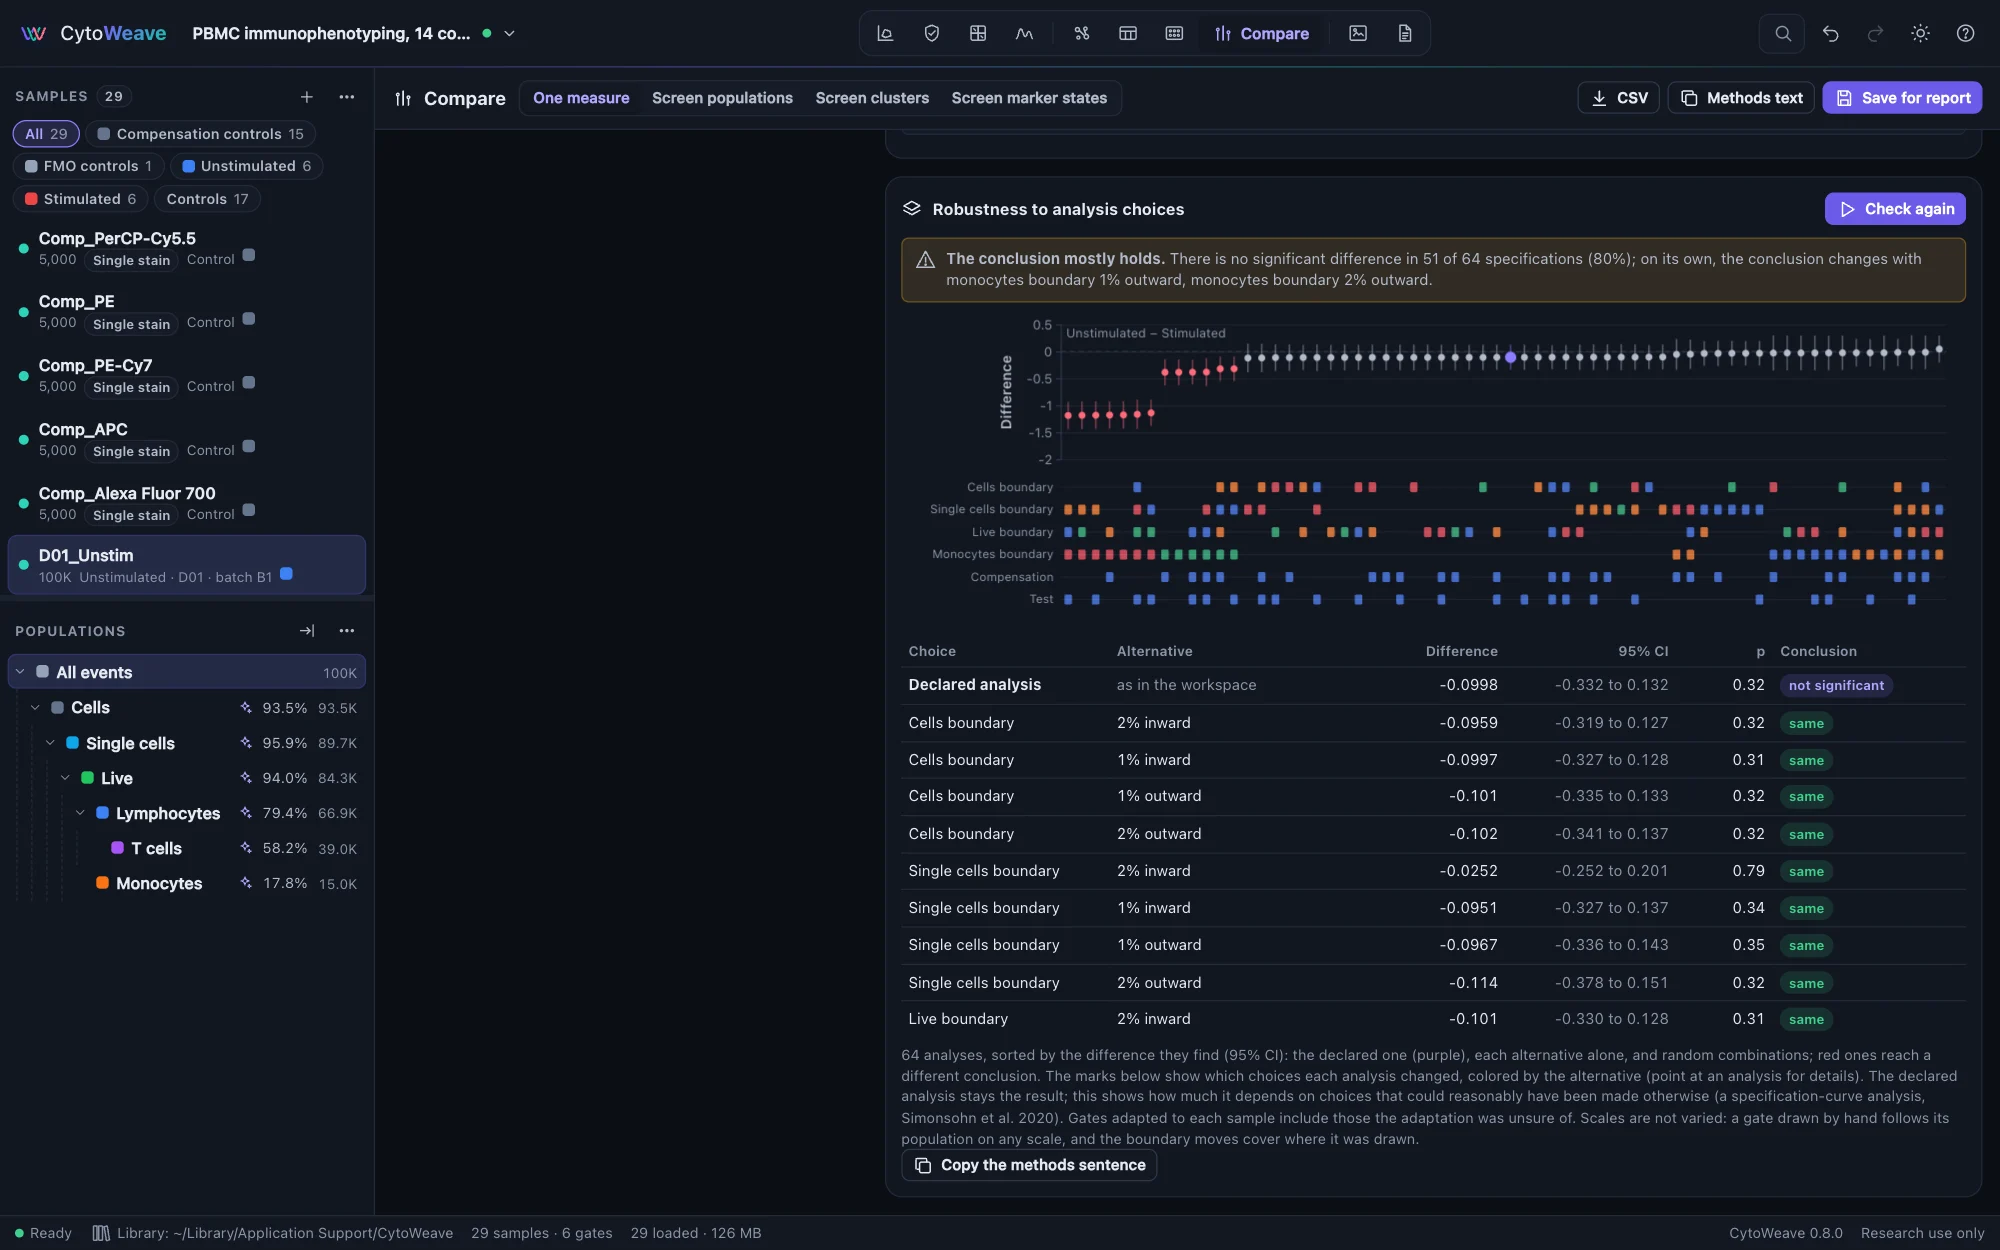Toggle the Controls 17 filter chip
Image resolution: width=2000 pixels, height=1250 pixels.
click(x=207, y=199)
